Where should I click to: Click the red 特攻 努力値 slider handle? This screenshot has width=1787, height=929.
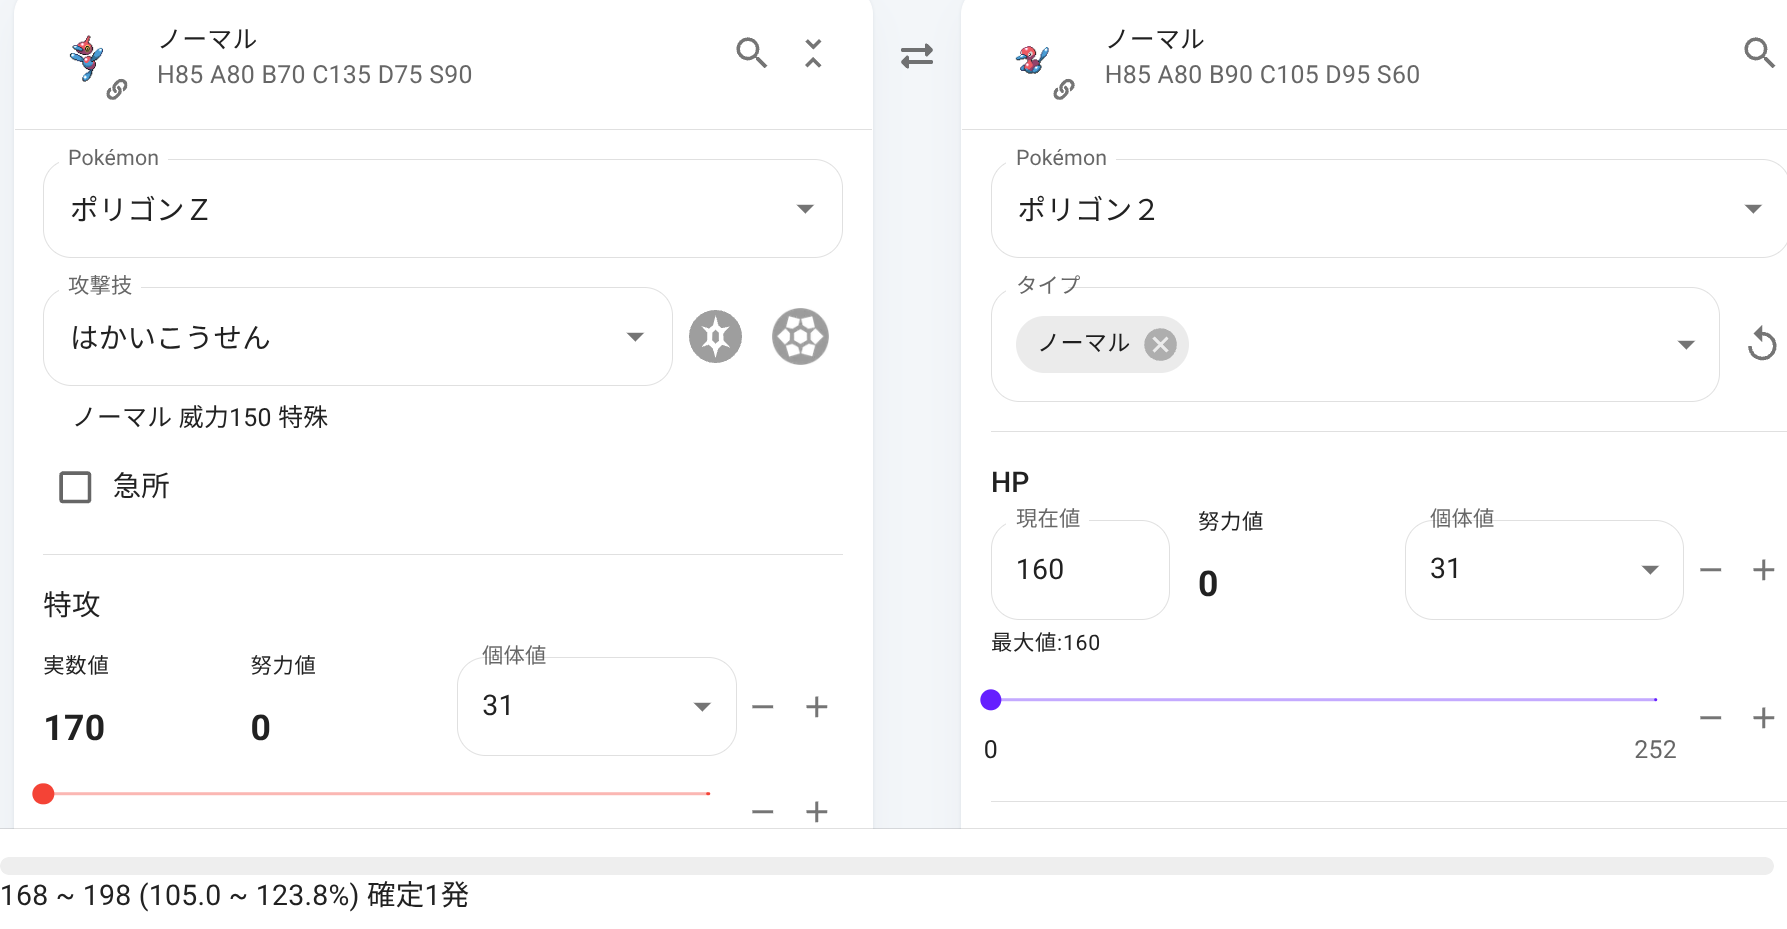(43, 794)
